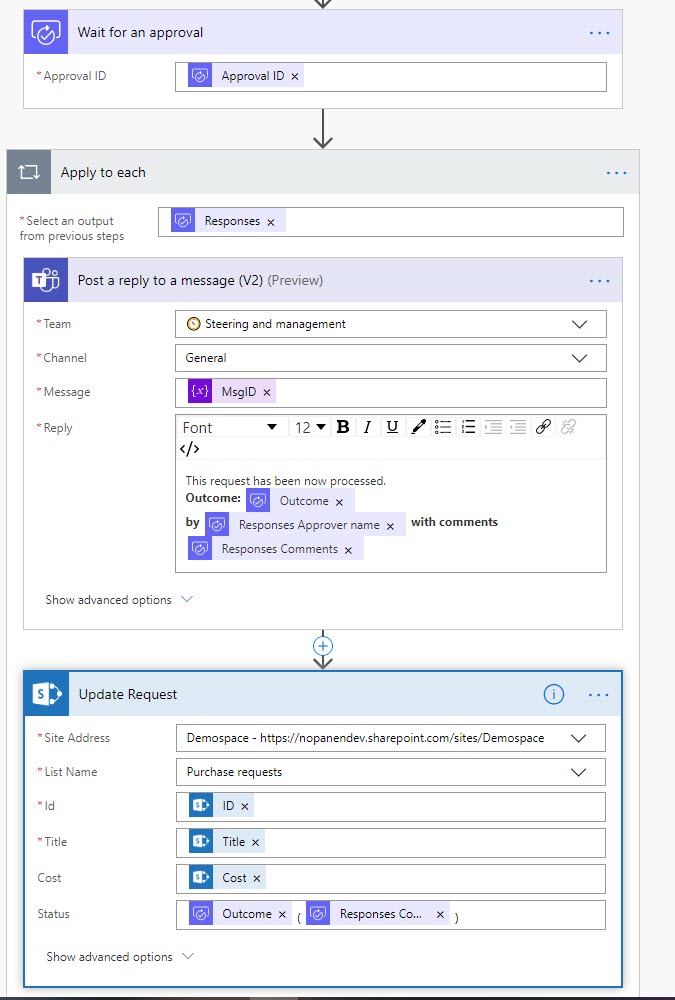The height and width of the screenshot is (1000, 675).
Task: Insert a bulleted list in Reply
Action: [x=443, y=427]
